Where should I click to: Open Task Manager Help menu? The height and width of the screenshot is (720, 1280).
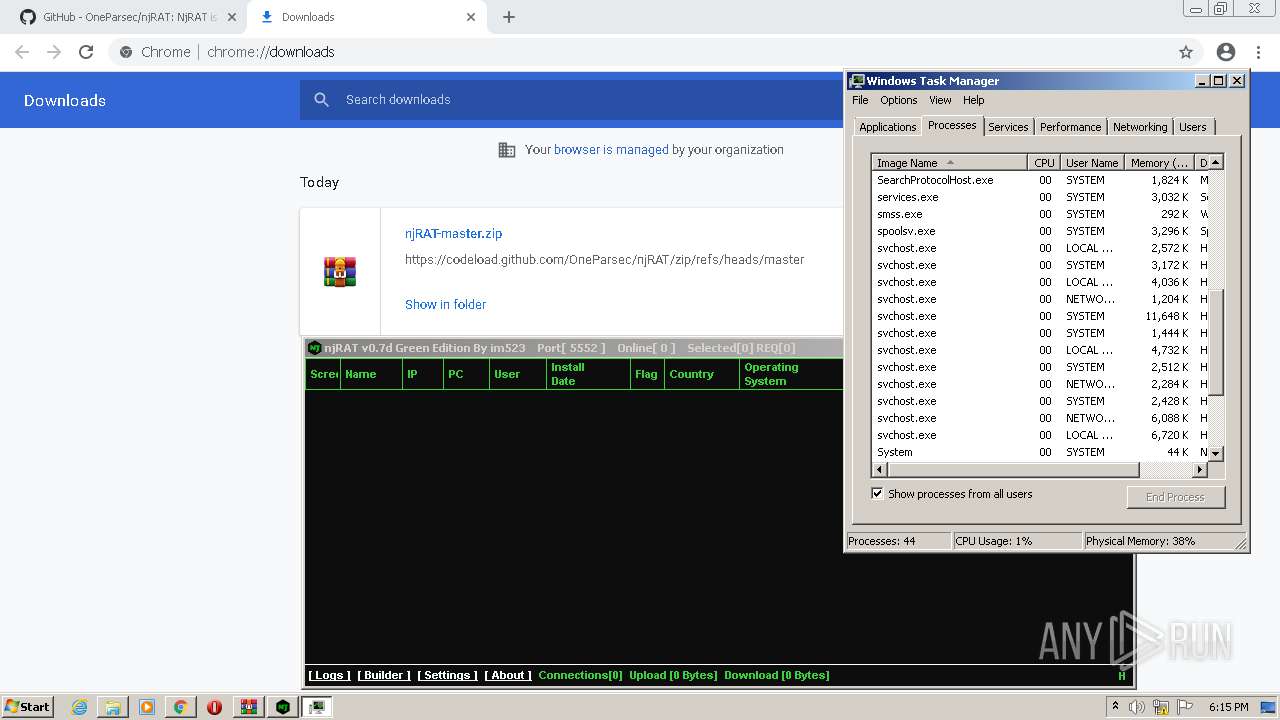point(973,100)
